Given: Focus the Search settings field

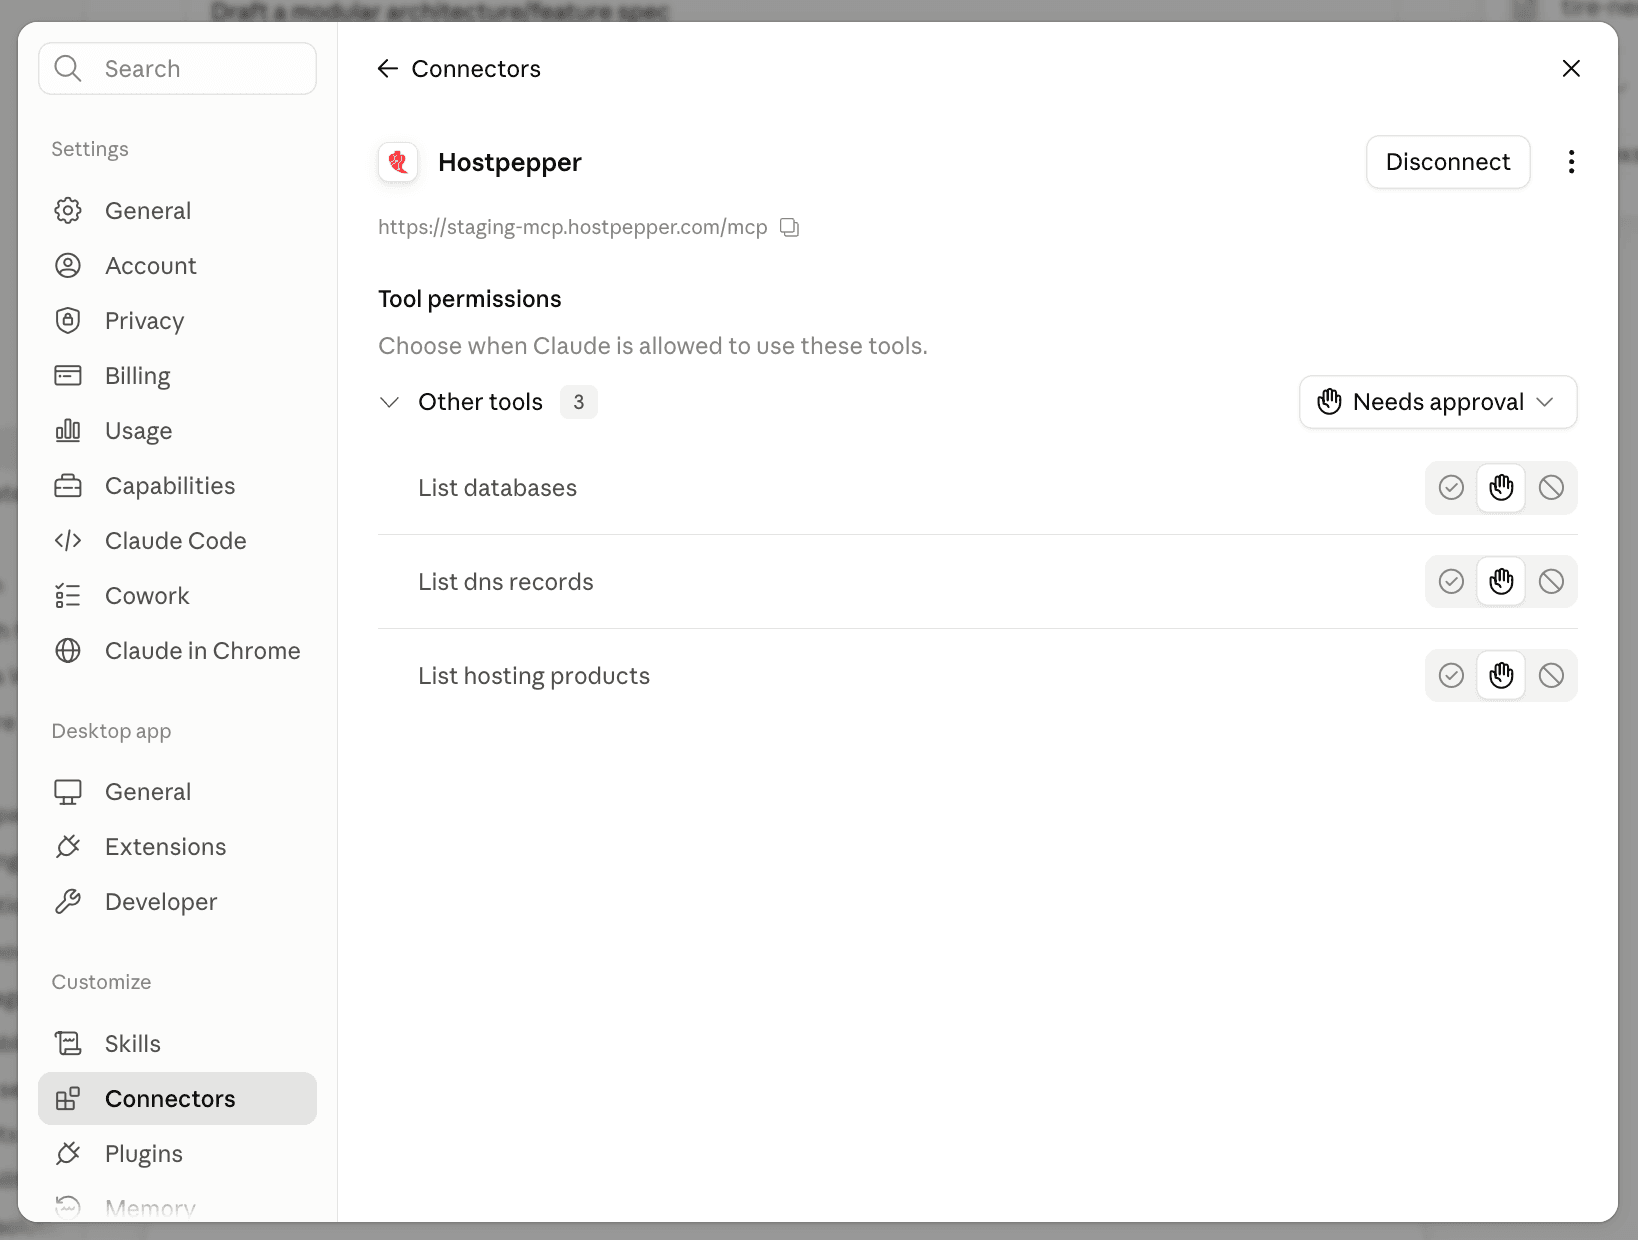Looking at the screenshot, I should [178, 68].
